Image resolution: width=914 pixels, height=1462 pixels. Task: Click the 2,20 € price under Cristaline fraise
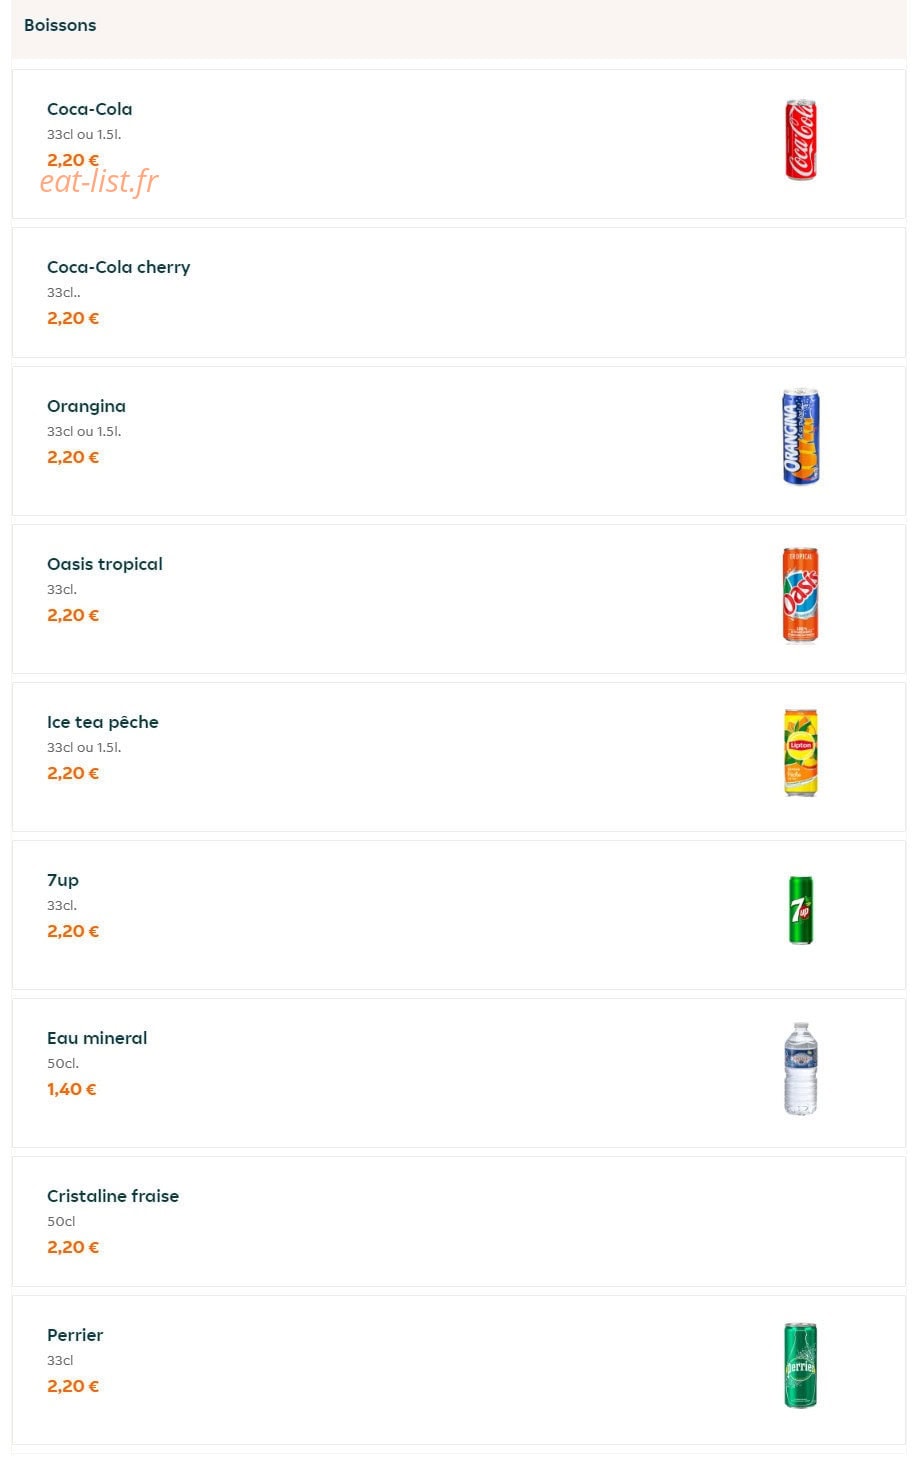click(x=73, y=1247)
